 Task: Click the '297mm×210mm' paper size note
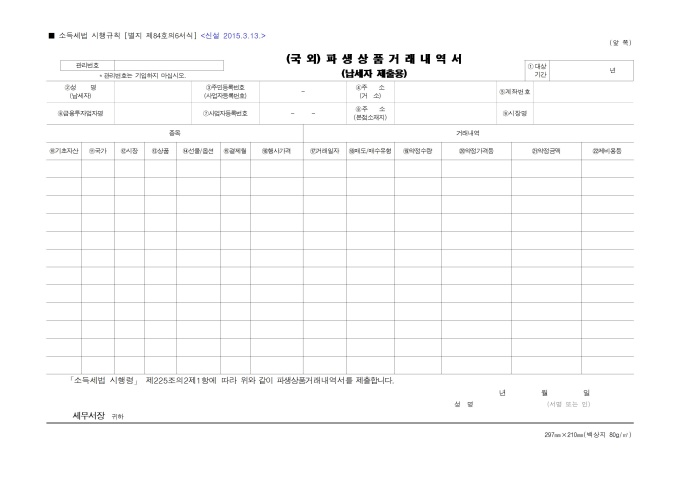[588, 435]
